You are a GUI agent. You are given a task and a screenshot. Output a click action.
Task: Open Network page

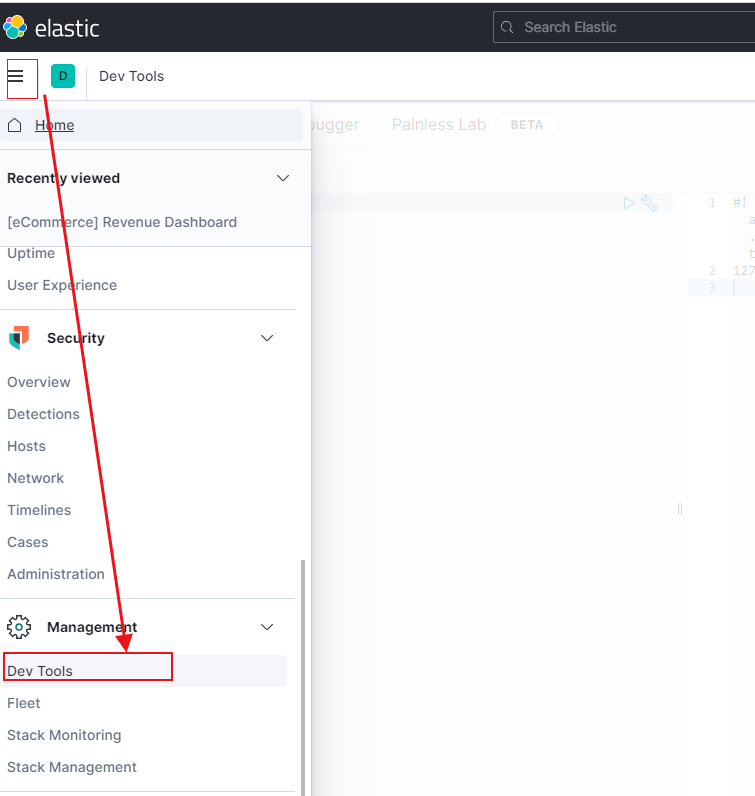(x=36, y=478)
